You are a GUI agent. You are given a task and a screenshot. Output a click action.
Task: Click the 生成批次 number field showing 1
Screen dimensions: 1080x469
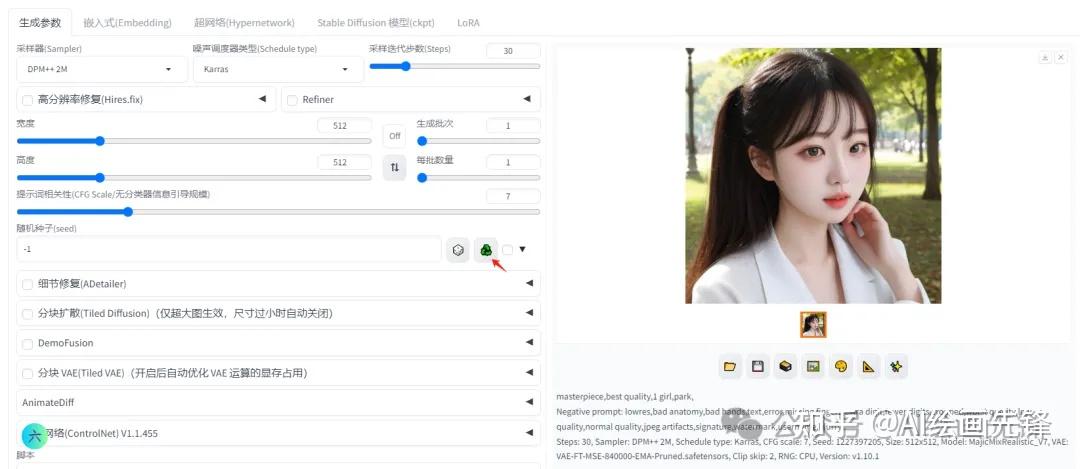click(x=513, y=125)
